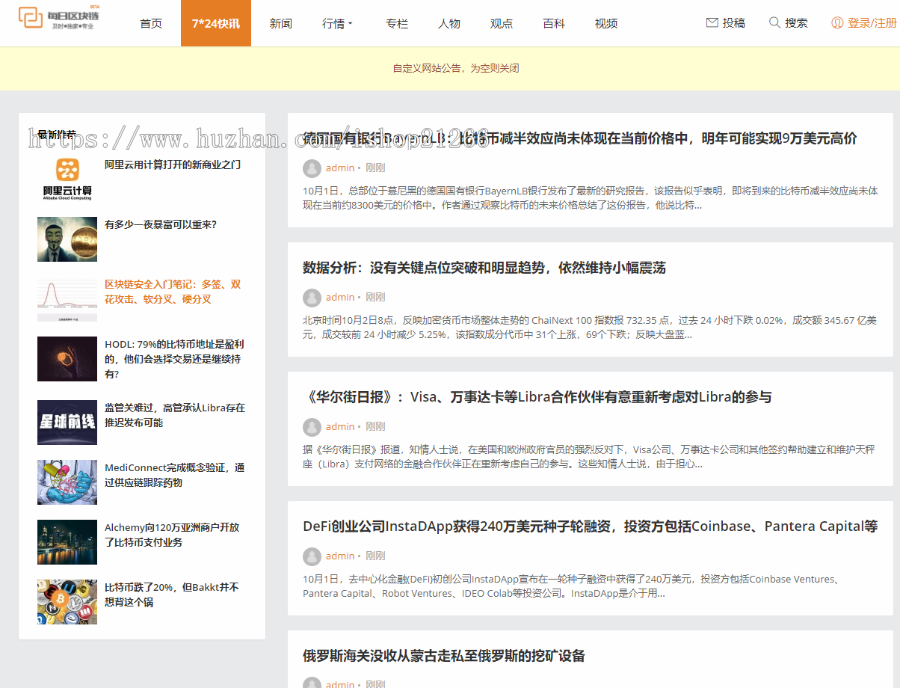
Task: Open the 视频 section
Action: [x=606, y=22]
